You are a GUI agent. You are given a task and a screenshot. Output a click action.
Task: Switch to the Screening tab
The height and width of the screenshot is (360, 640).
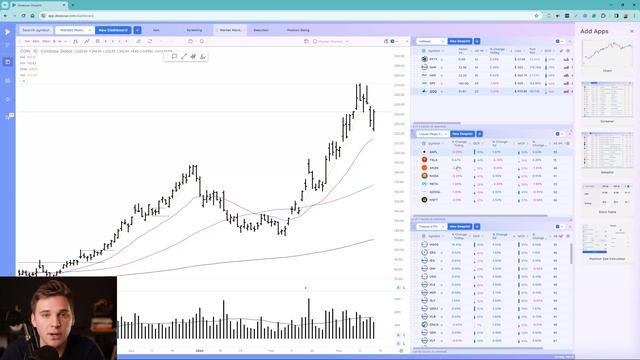(x=194, y=30)
